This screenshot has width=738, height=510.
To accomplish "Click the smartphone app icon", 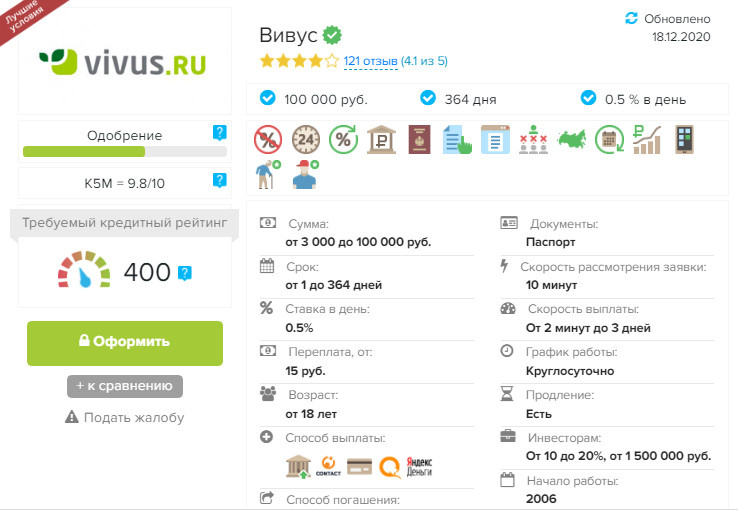I will click(684, 140).
